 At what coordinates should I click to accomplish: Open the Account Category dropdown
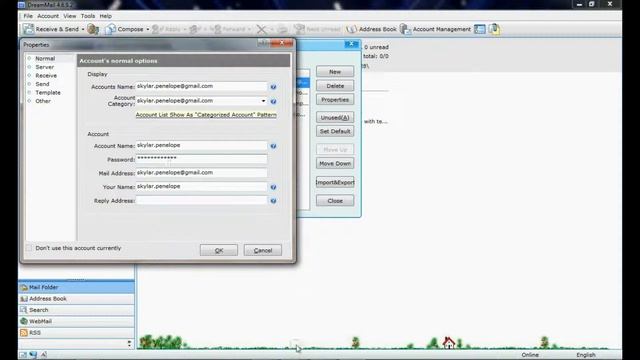pyautogui.click(x=263, y=101)
